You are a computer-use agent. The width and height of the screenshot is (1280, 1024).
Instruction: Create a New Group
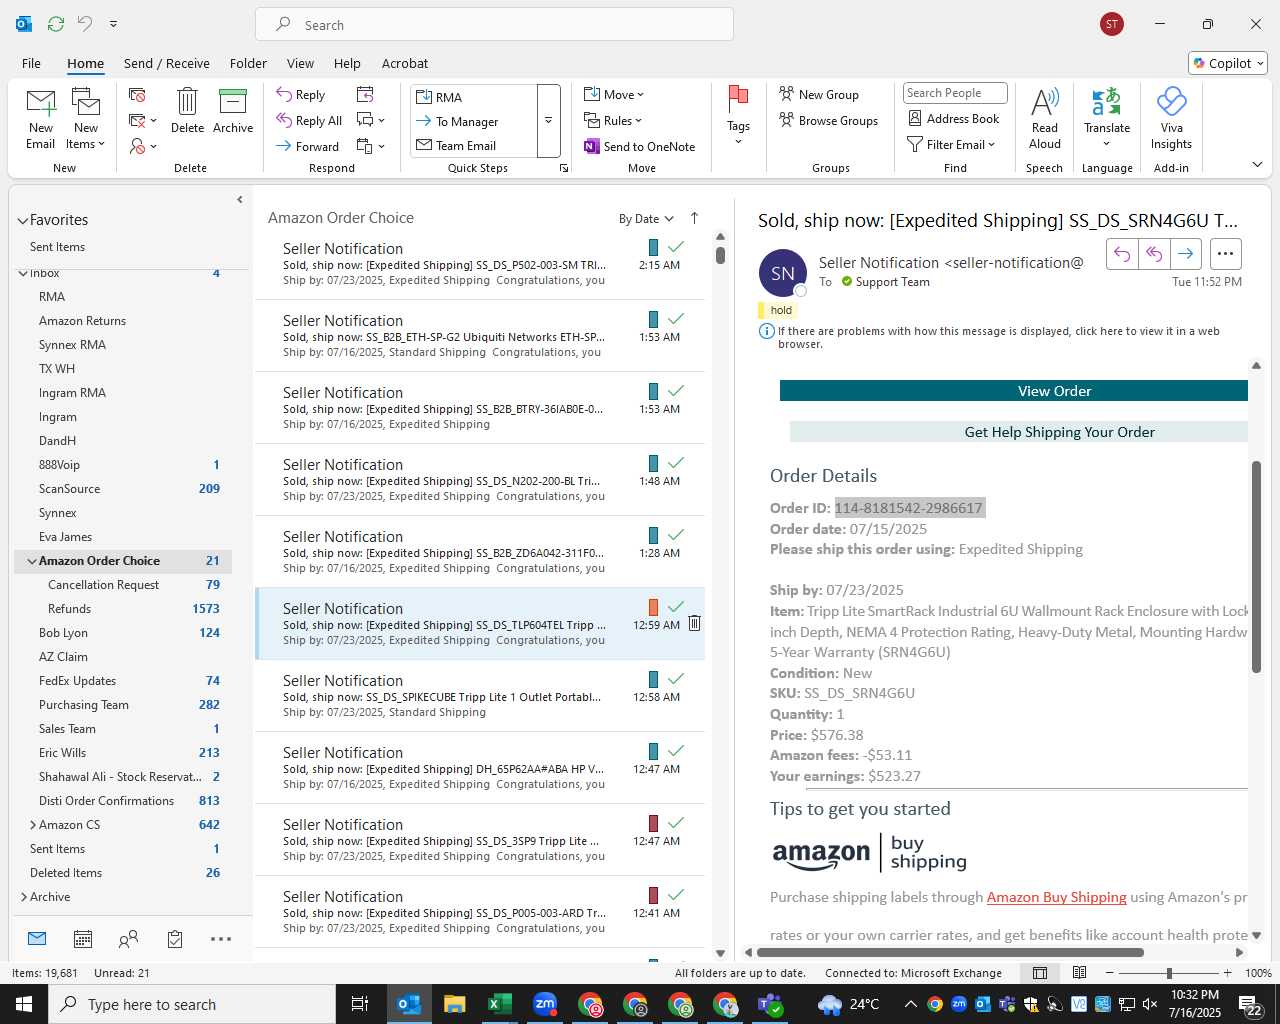(819, 95)
